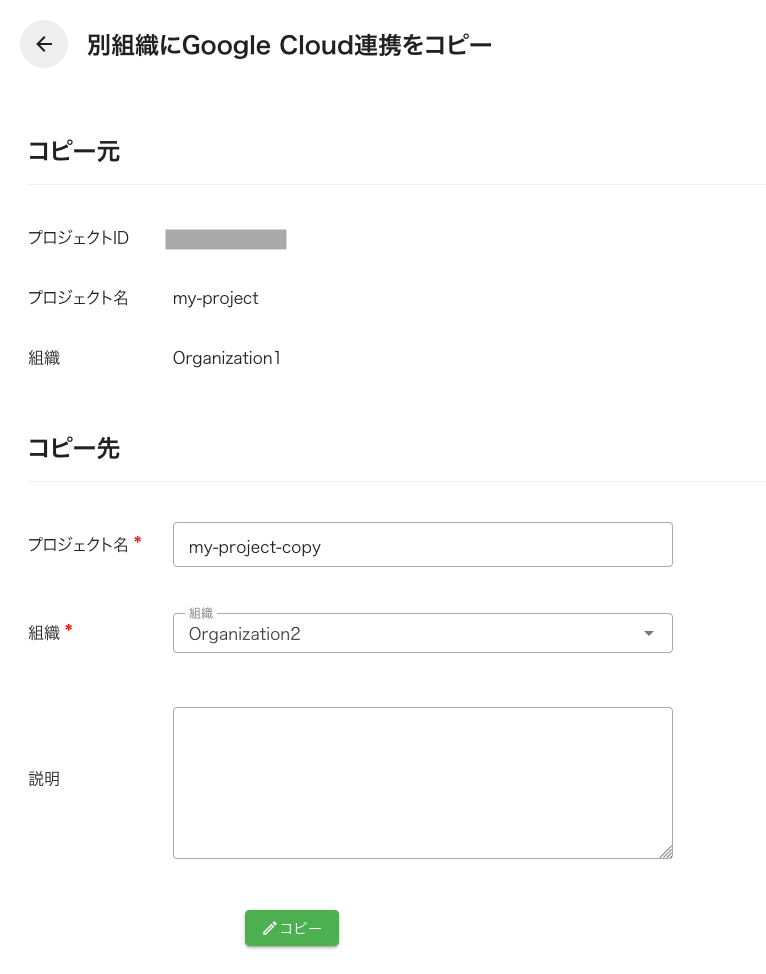Click the back arrow to return

point(43,44)
